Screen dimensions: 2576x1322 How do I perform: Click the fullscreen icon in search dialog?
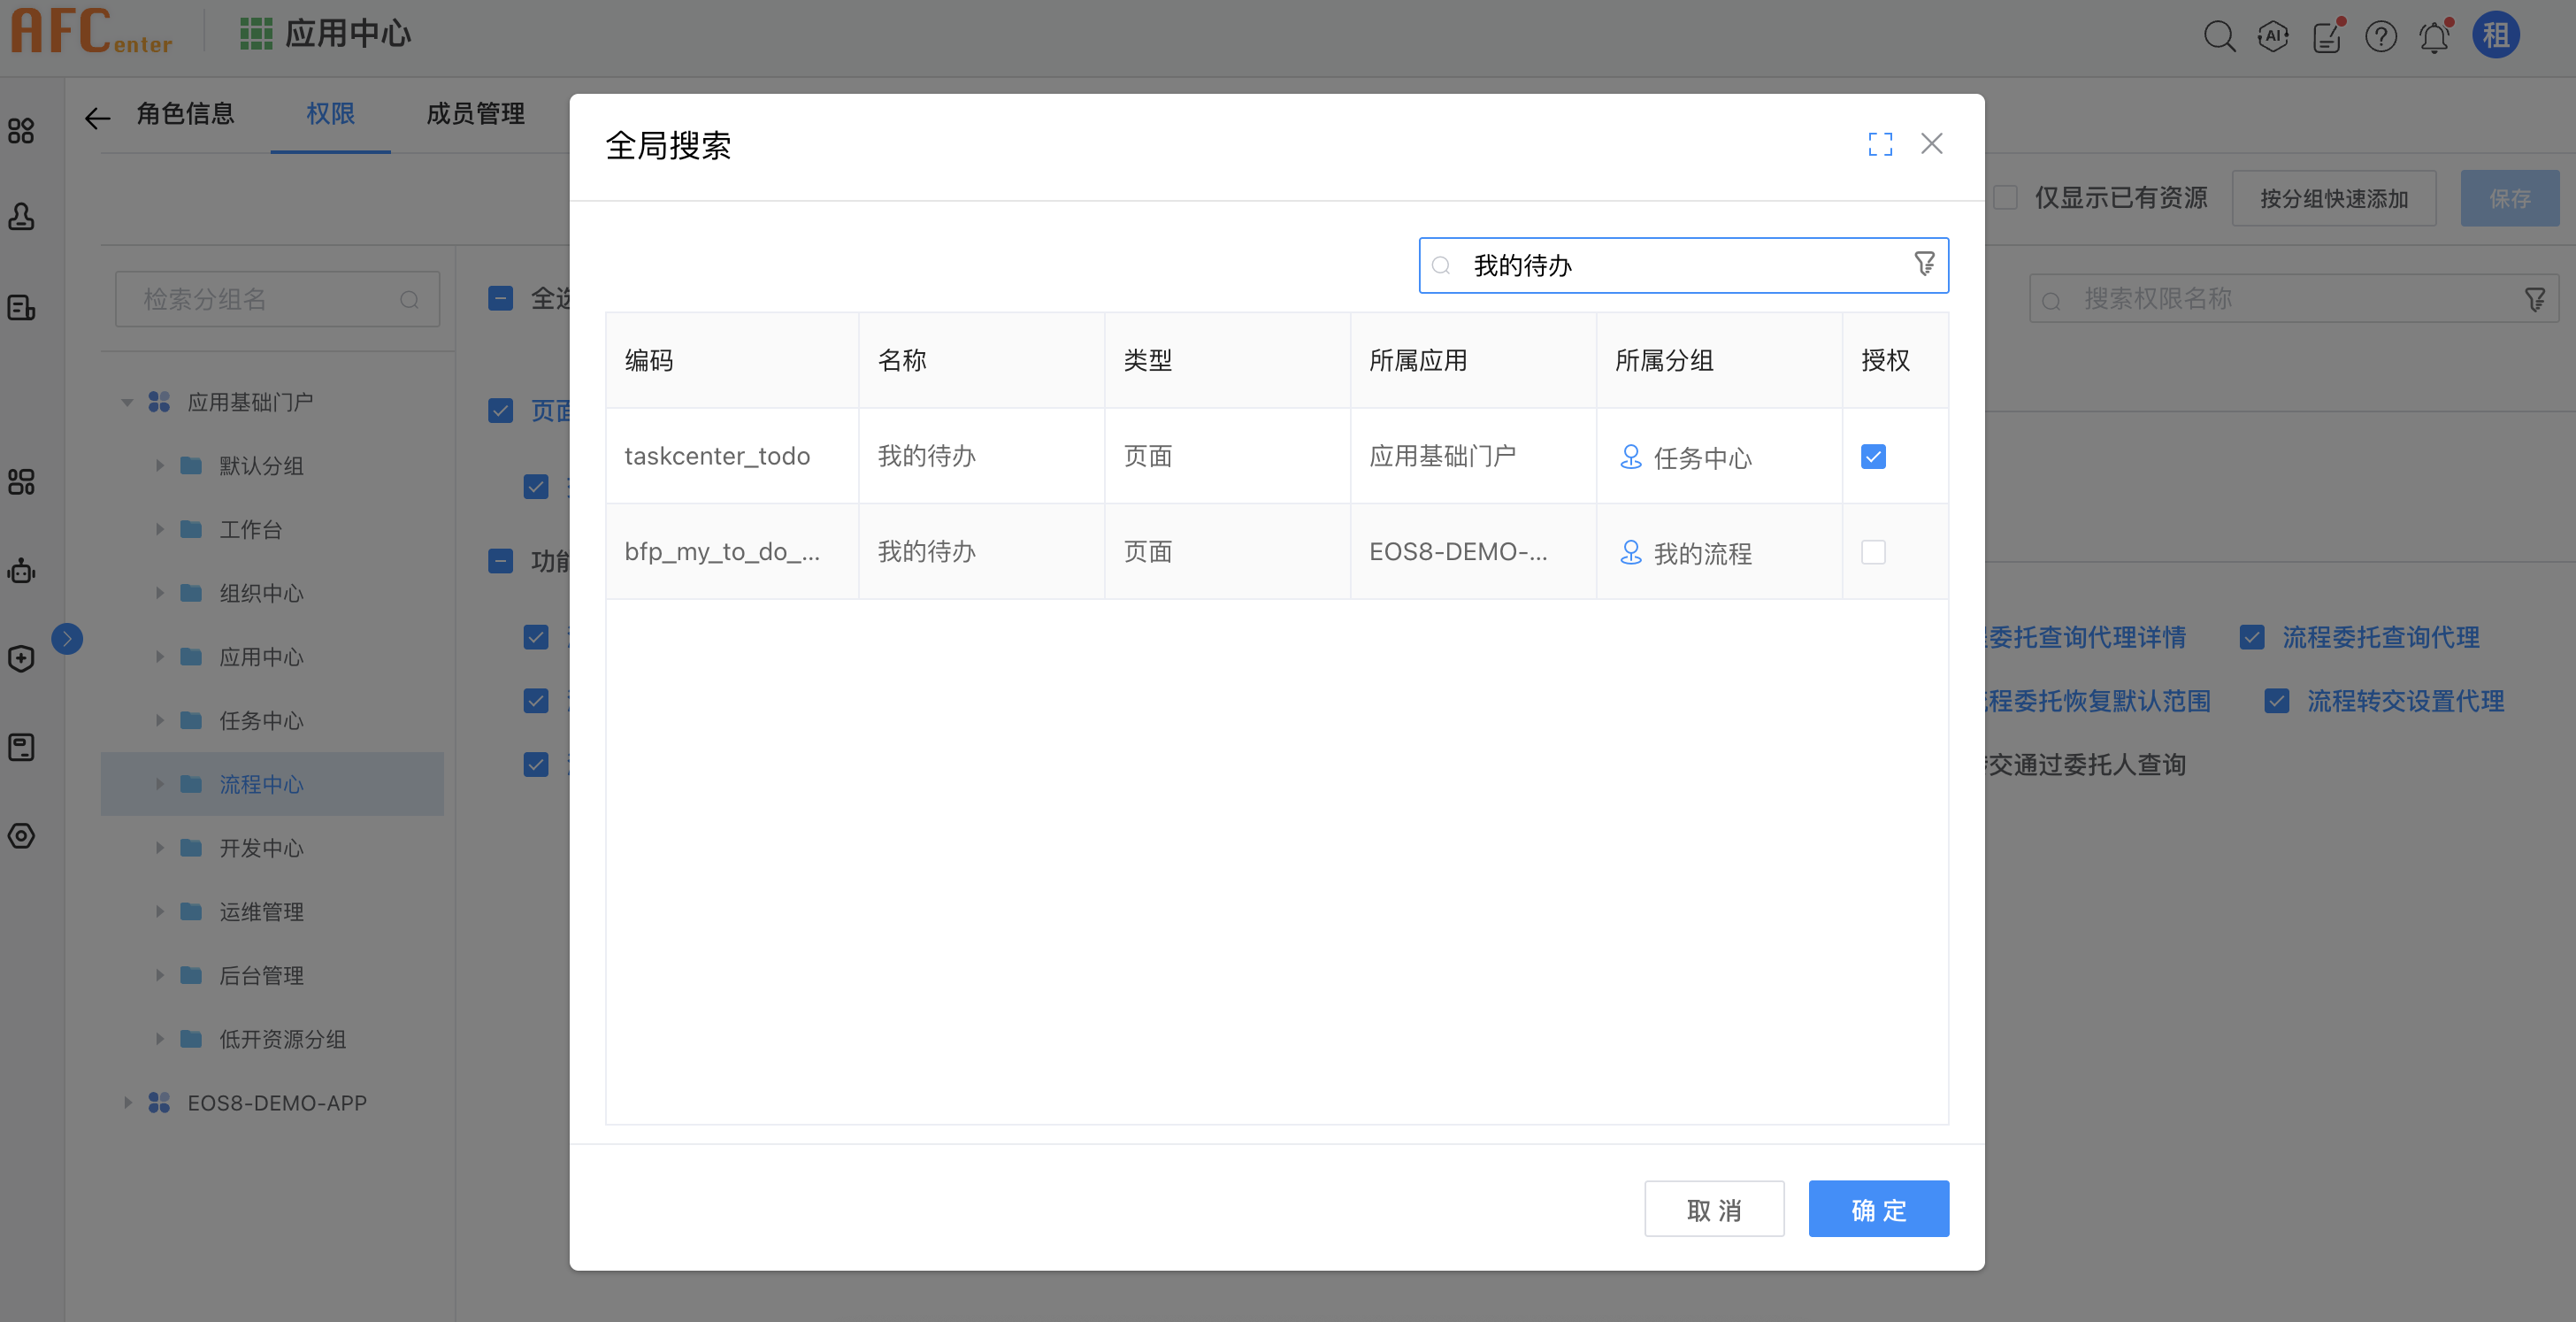(1880, 144)
